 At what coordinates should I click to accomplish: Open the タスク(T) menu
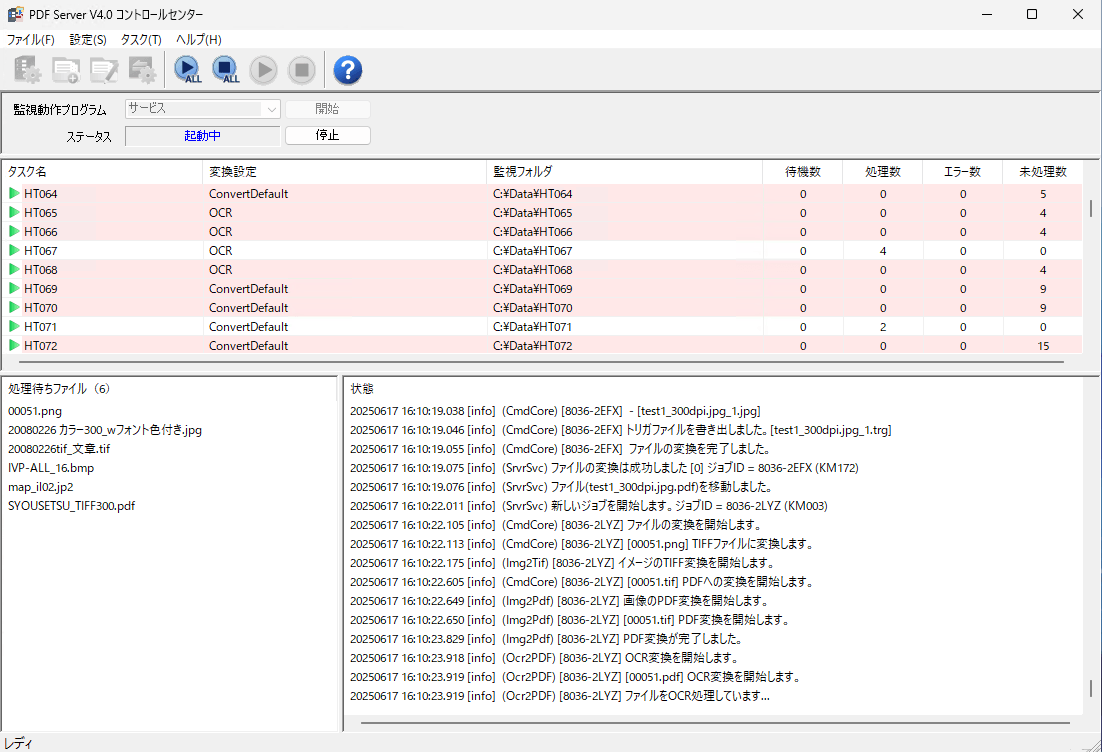[141, 40]
